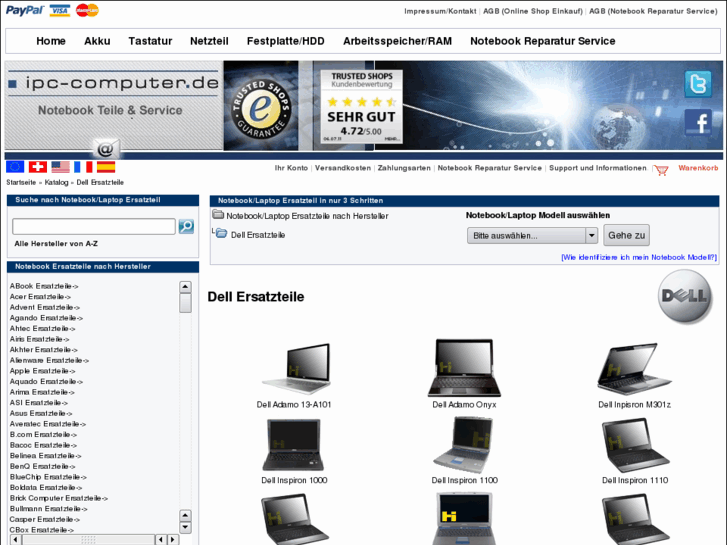Image resolution: width=727 pixels, height=545 pixels.
Task: Click folder icon next to Hersteller
Action: [x=218, y=214]
